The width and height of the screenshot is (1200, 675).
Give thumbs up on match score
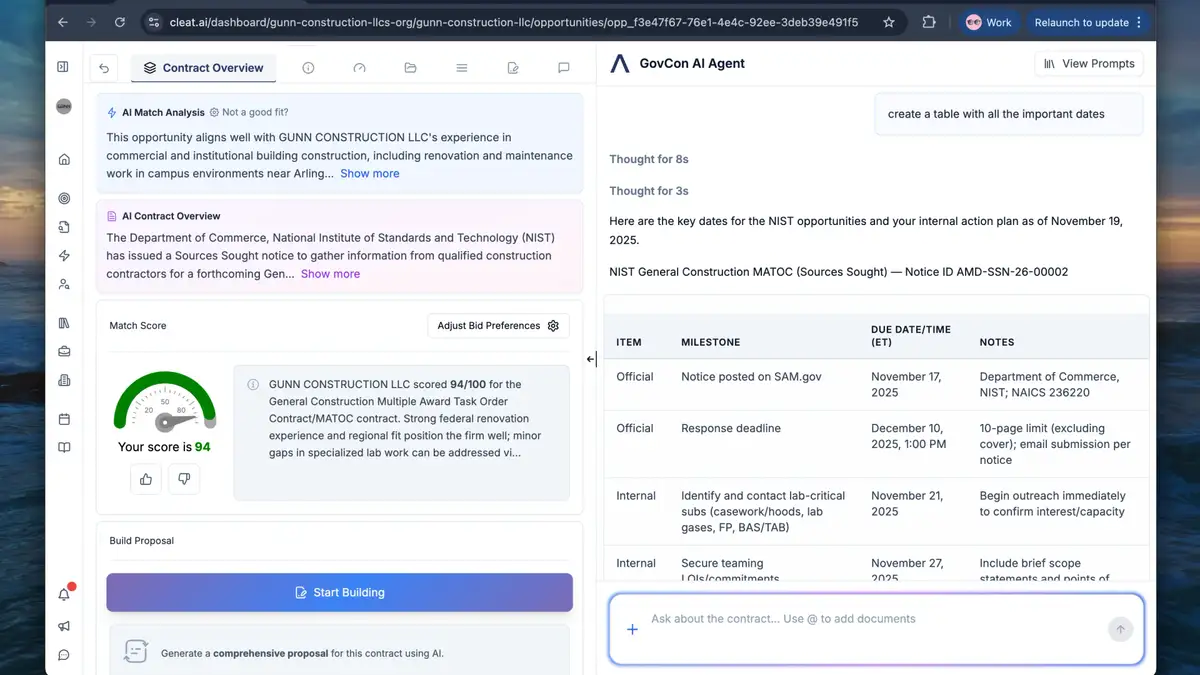[x=146, y=479]
